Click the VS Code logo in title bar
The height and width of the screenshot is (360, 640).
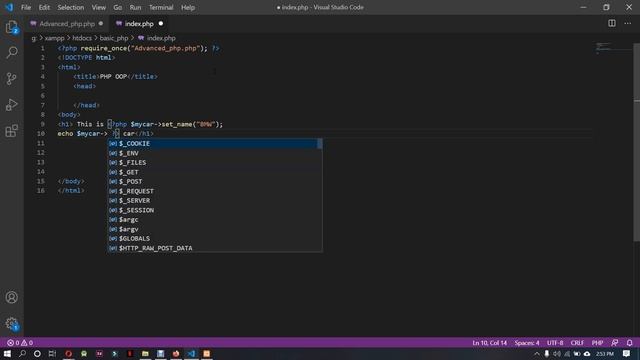pos(9,7)
